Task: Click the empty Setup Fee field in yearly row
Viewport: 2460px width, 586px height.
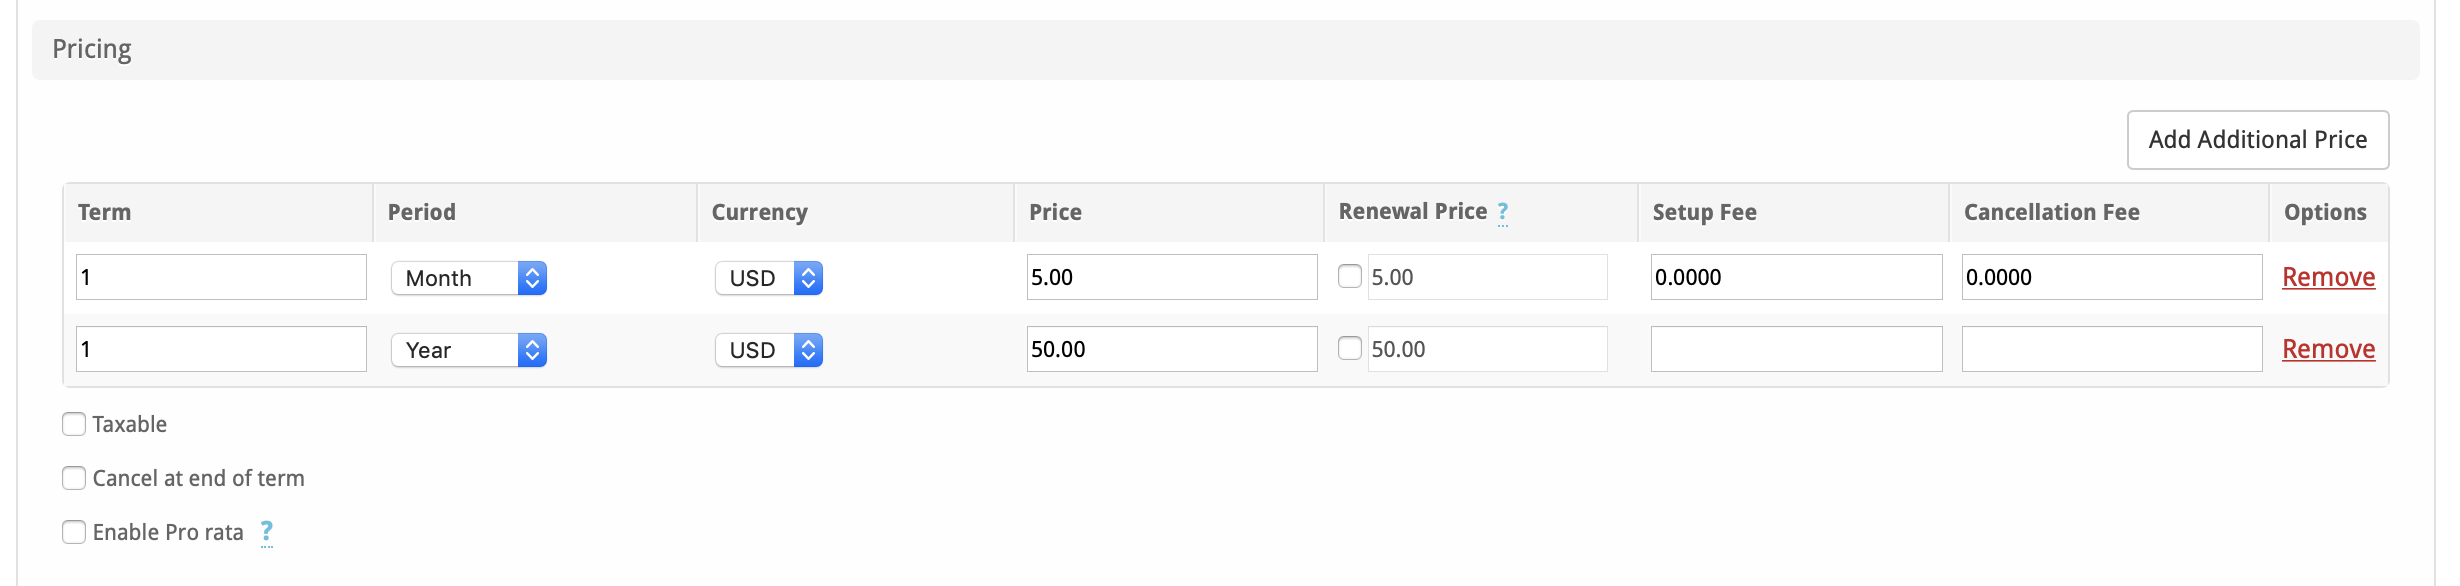Action: tap(1796, 349)
